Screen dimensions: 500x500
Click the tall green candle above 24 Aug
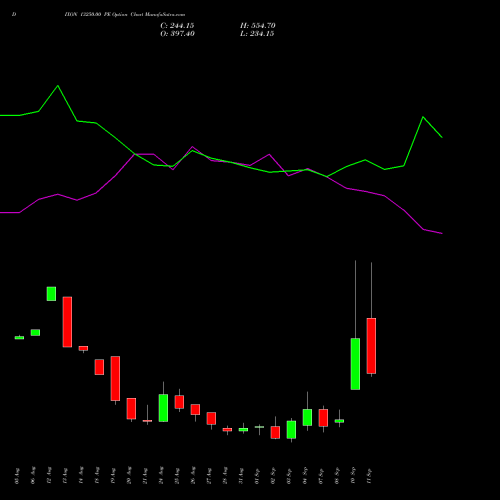click(x=163, y=408)
